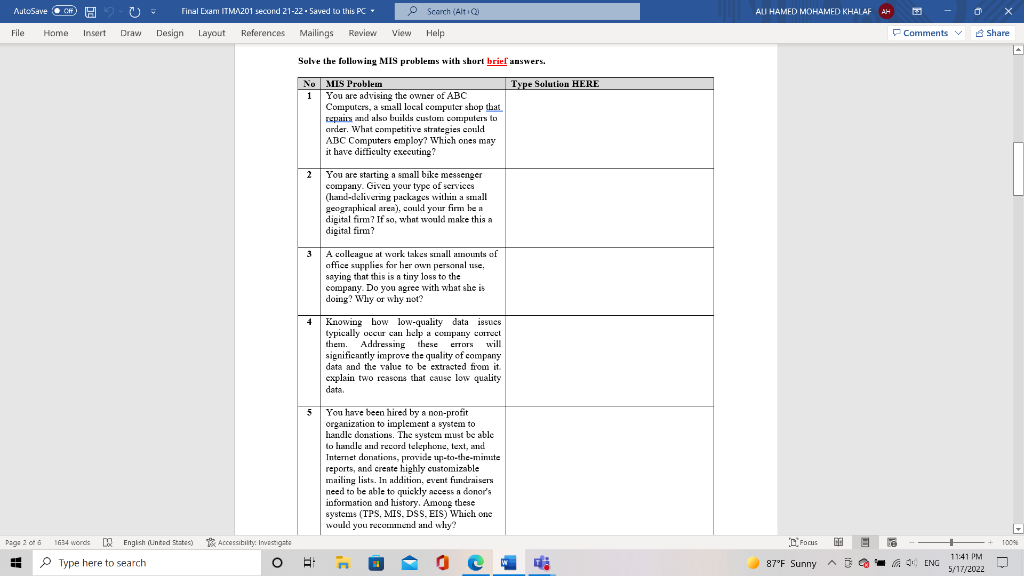This screenshot has width=1024, height=576.
Task: Switch to the References tab
Action: [x=263, y=33]
